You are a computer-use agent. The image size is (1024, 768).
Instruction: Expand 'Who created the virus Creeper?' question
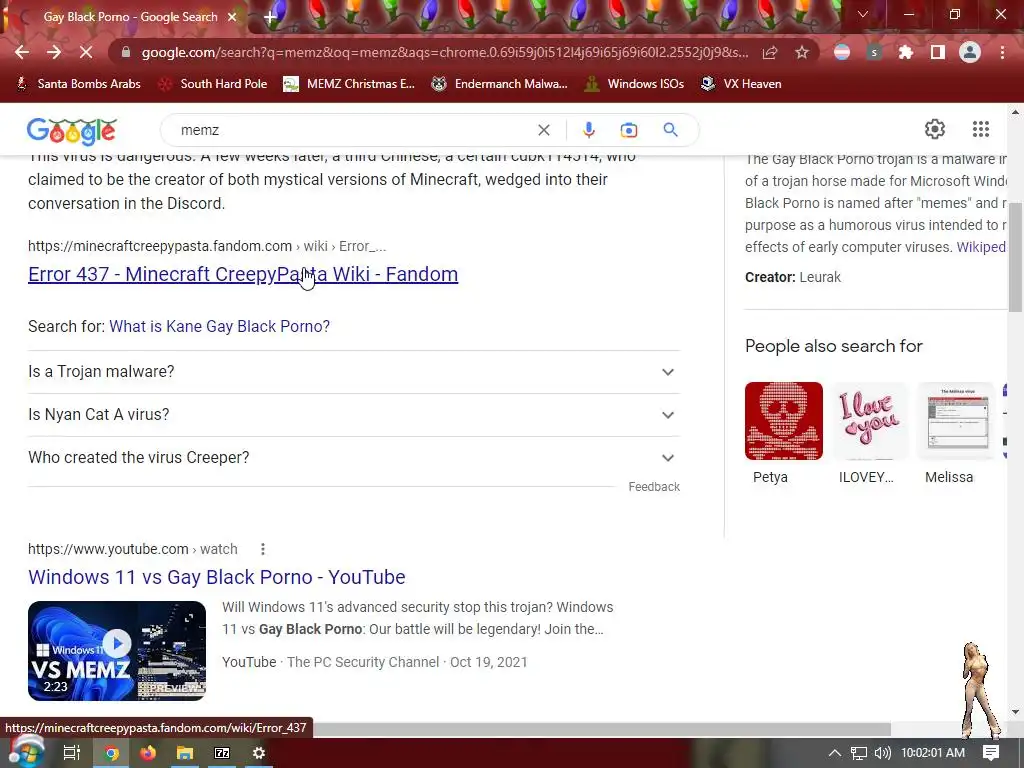coord(354,458)
